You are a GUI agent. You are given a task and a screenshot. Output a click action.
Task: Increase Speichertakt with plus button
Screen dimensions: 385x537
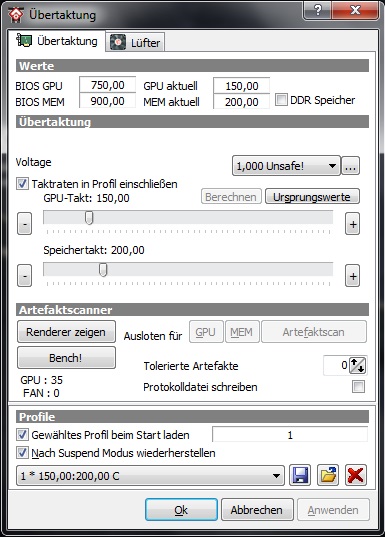click(352, 275)
